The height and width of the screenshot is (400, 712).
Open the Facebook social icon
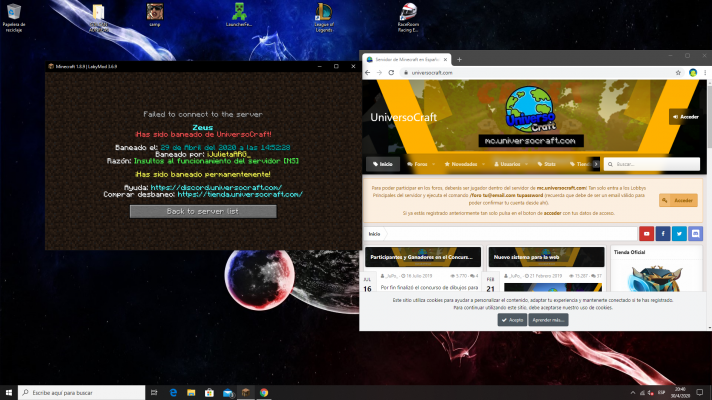[664, 234]
